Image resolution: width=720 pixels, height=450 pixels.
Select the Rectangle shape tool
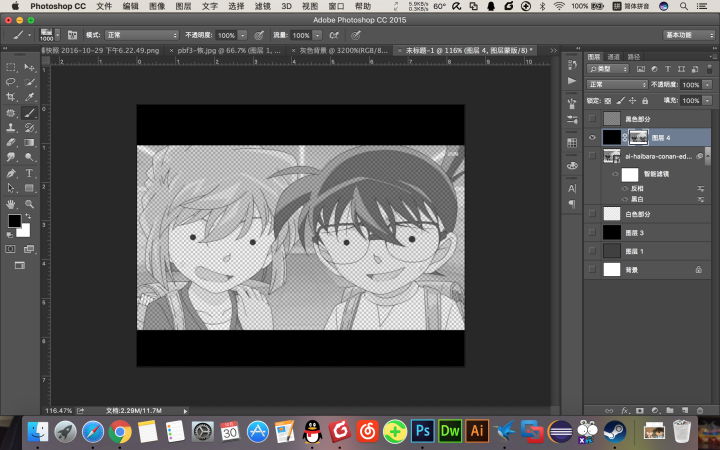coord(29,188)
